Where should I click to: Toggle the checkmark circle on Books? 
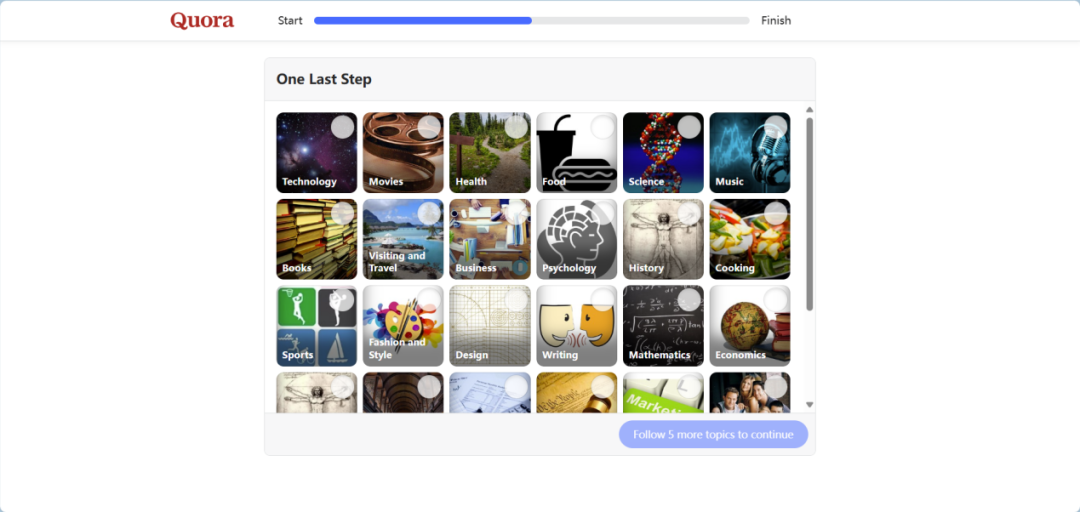coord(342,214)
